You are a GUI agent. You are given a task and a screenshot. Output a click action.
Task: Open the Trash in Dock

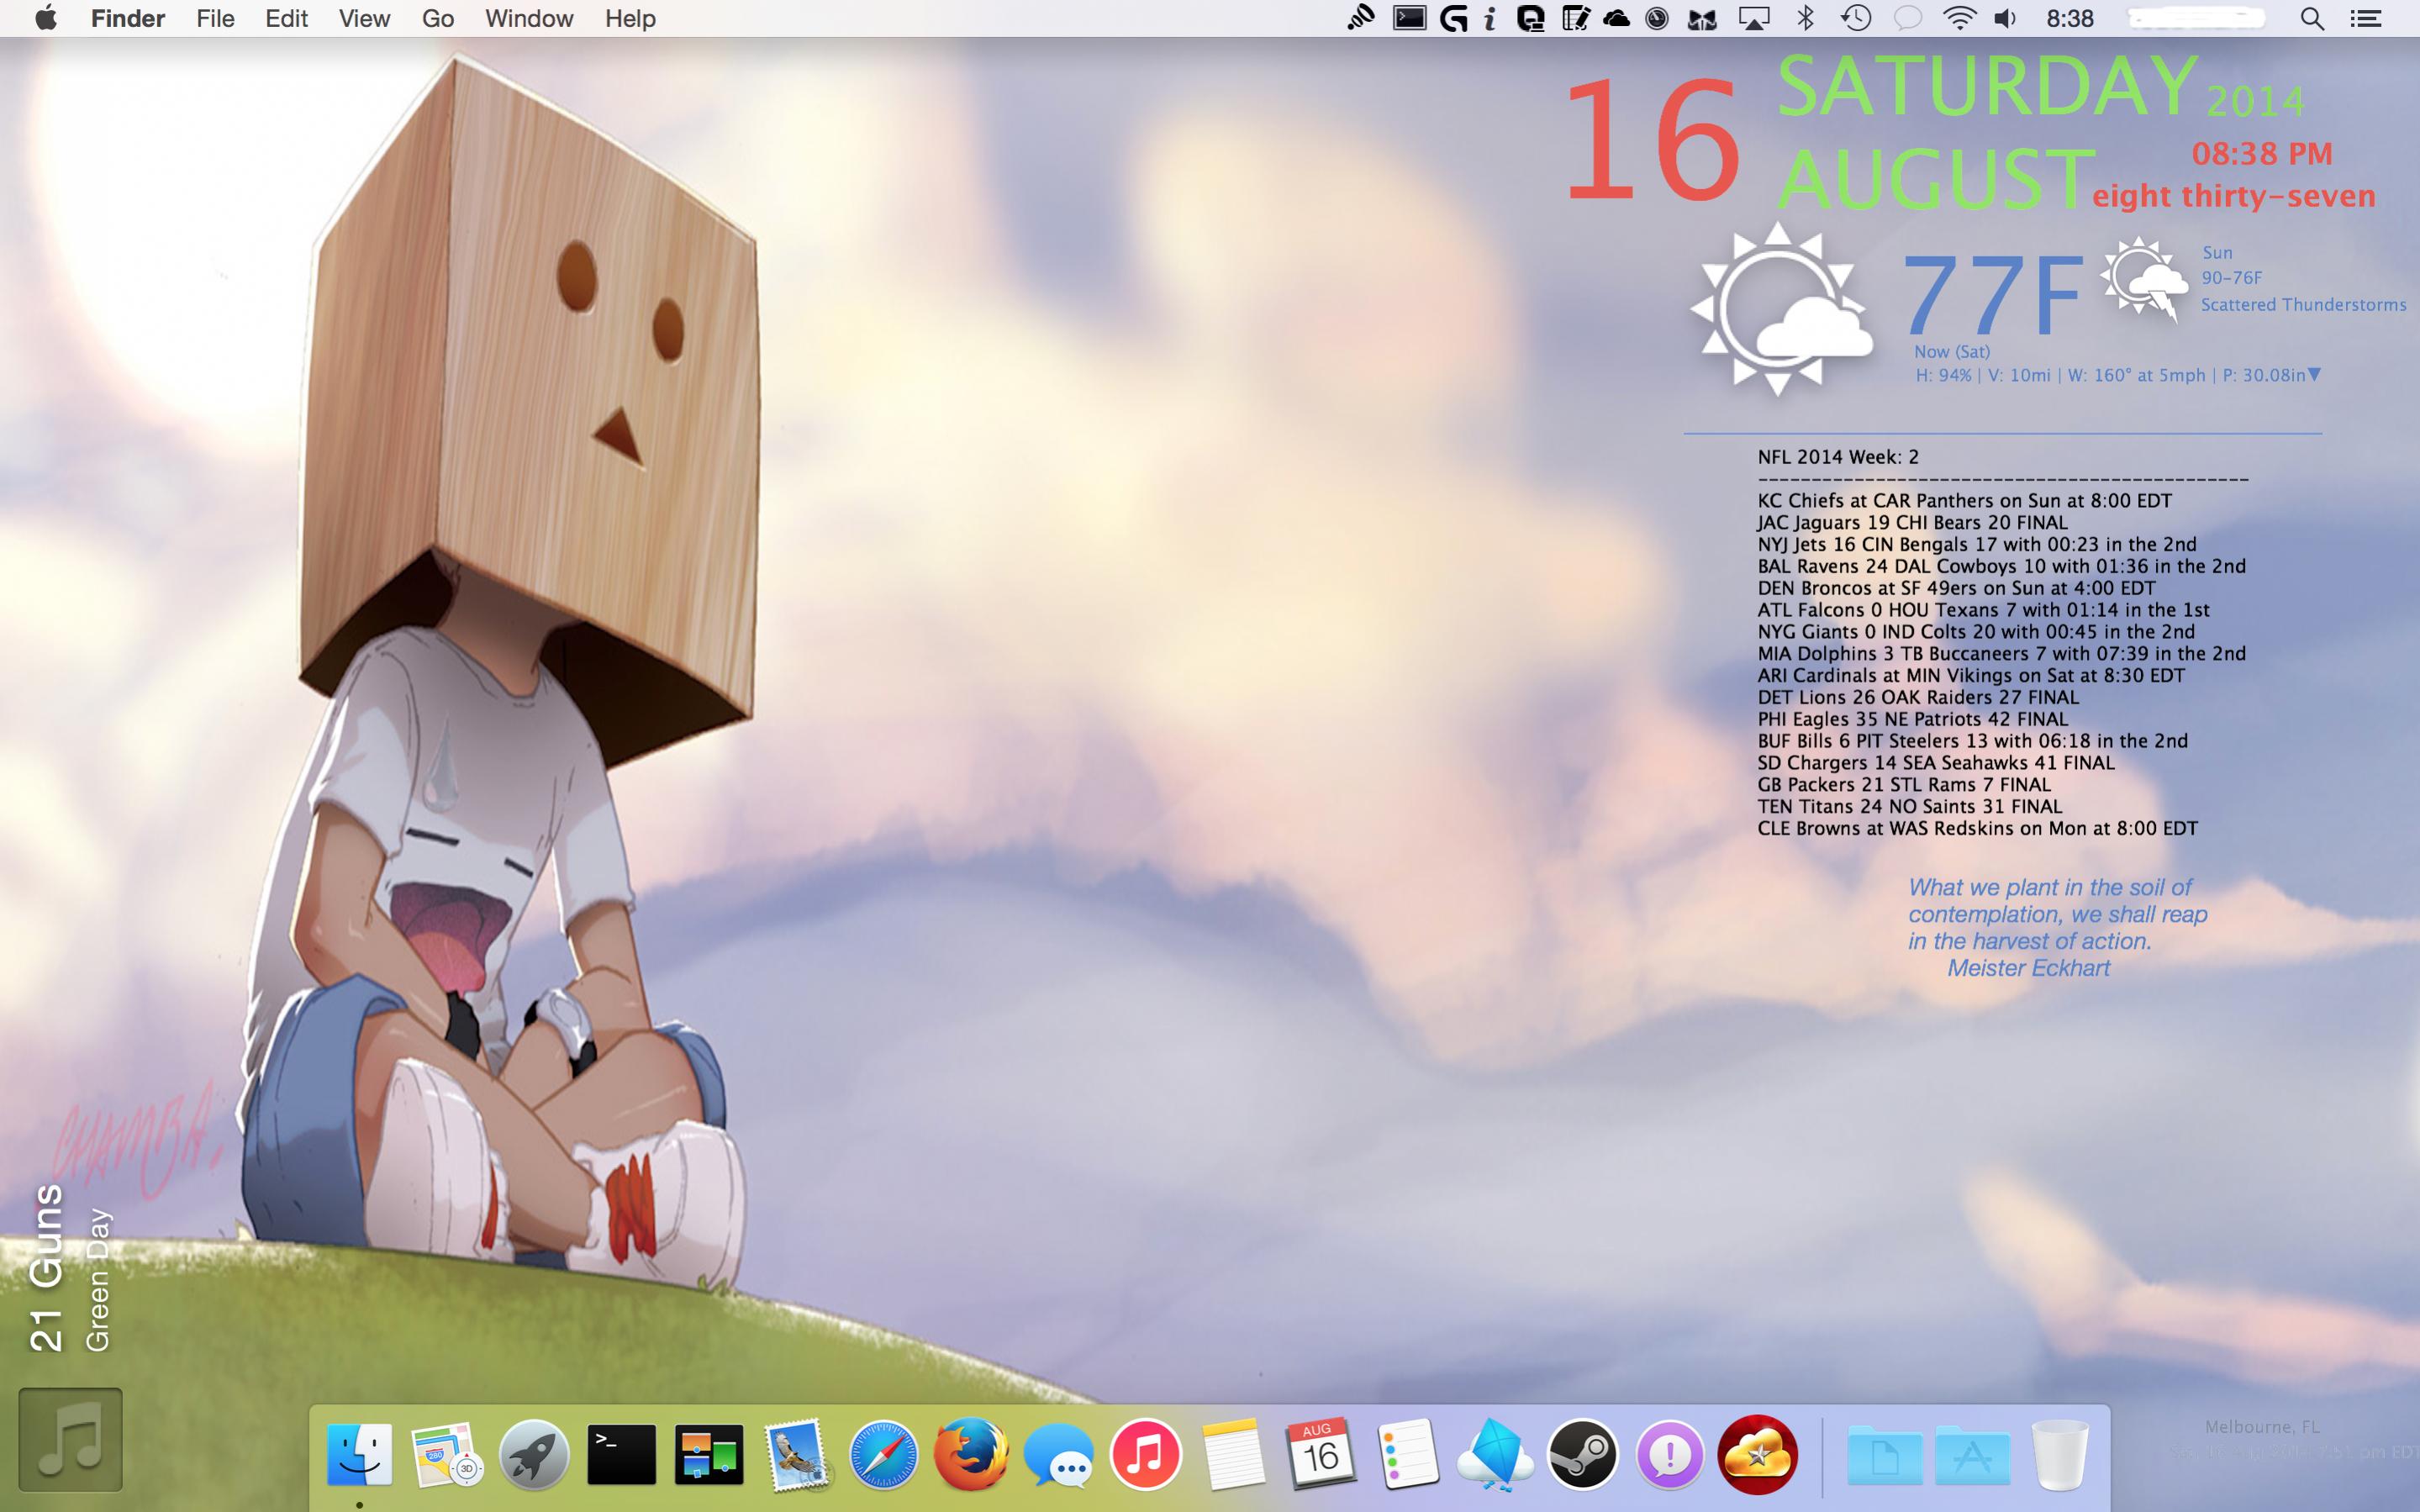[2060, 1454]
